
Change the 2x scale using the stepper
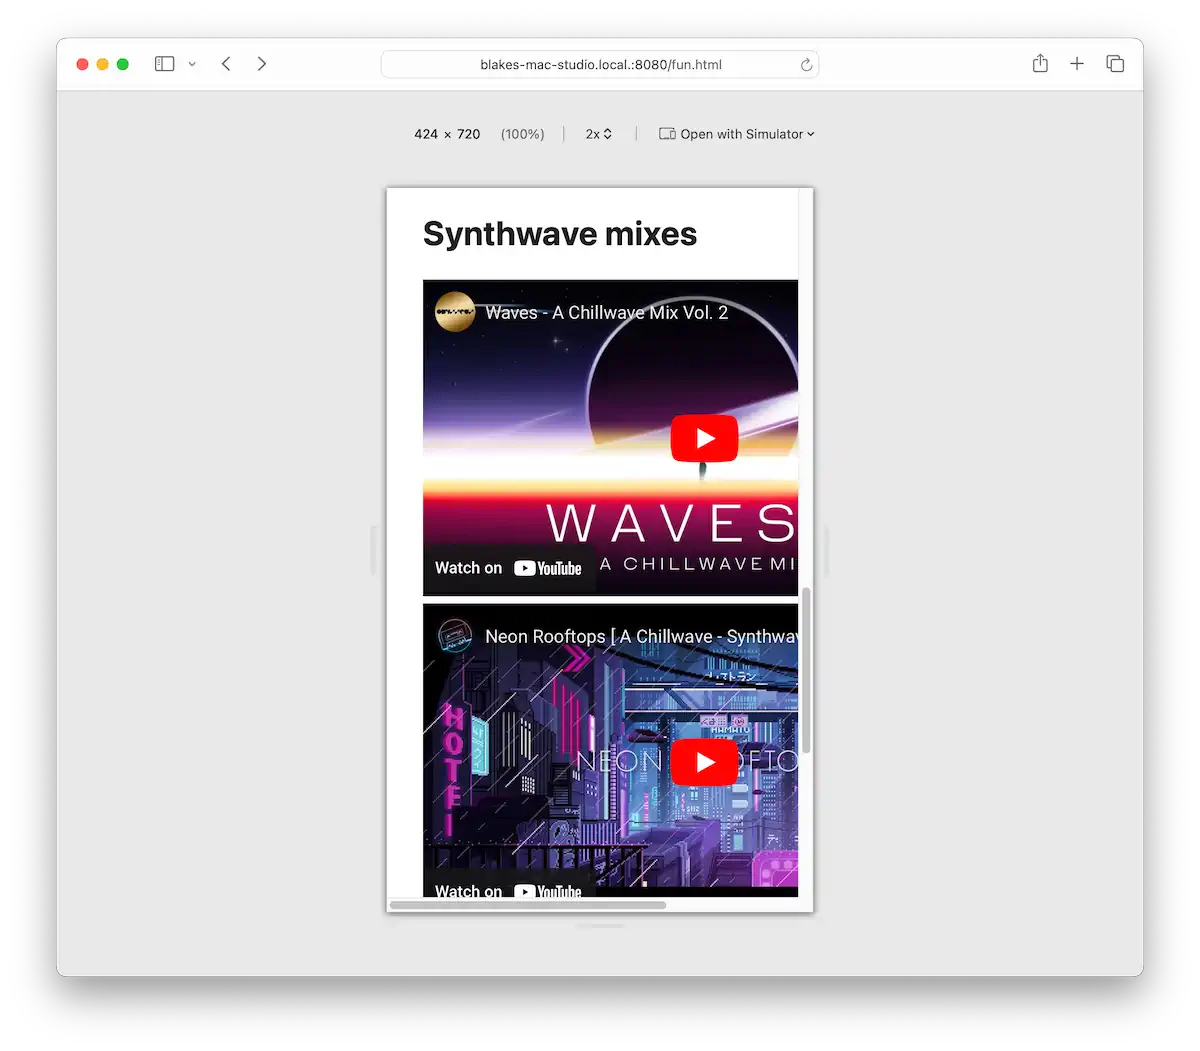[607, 133]
